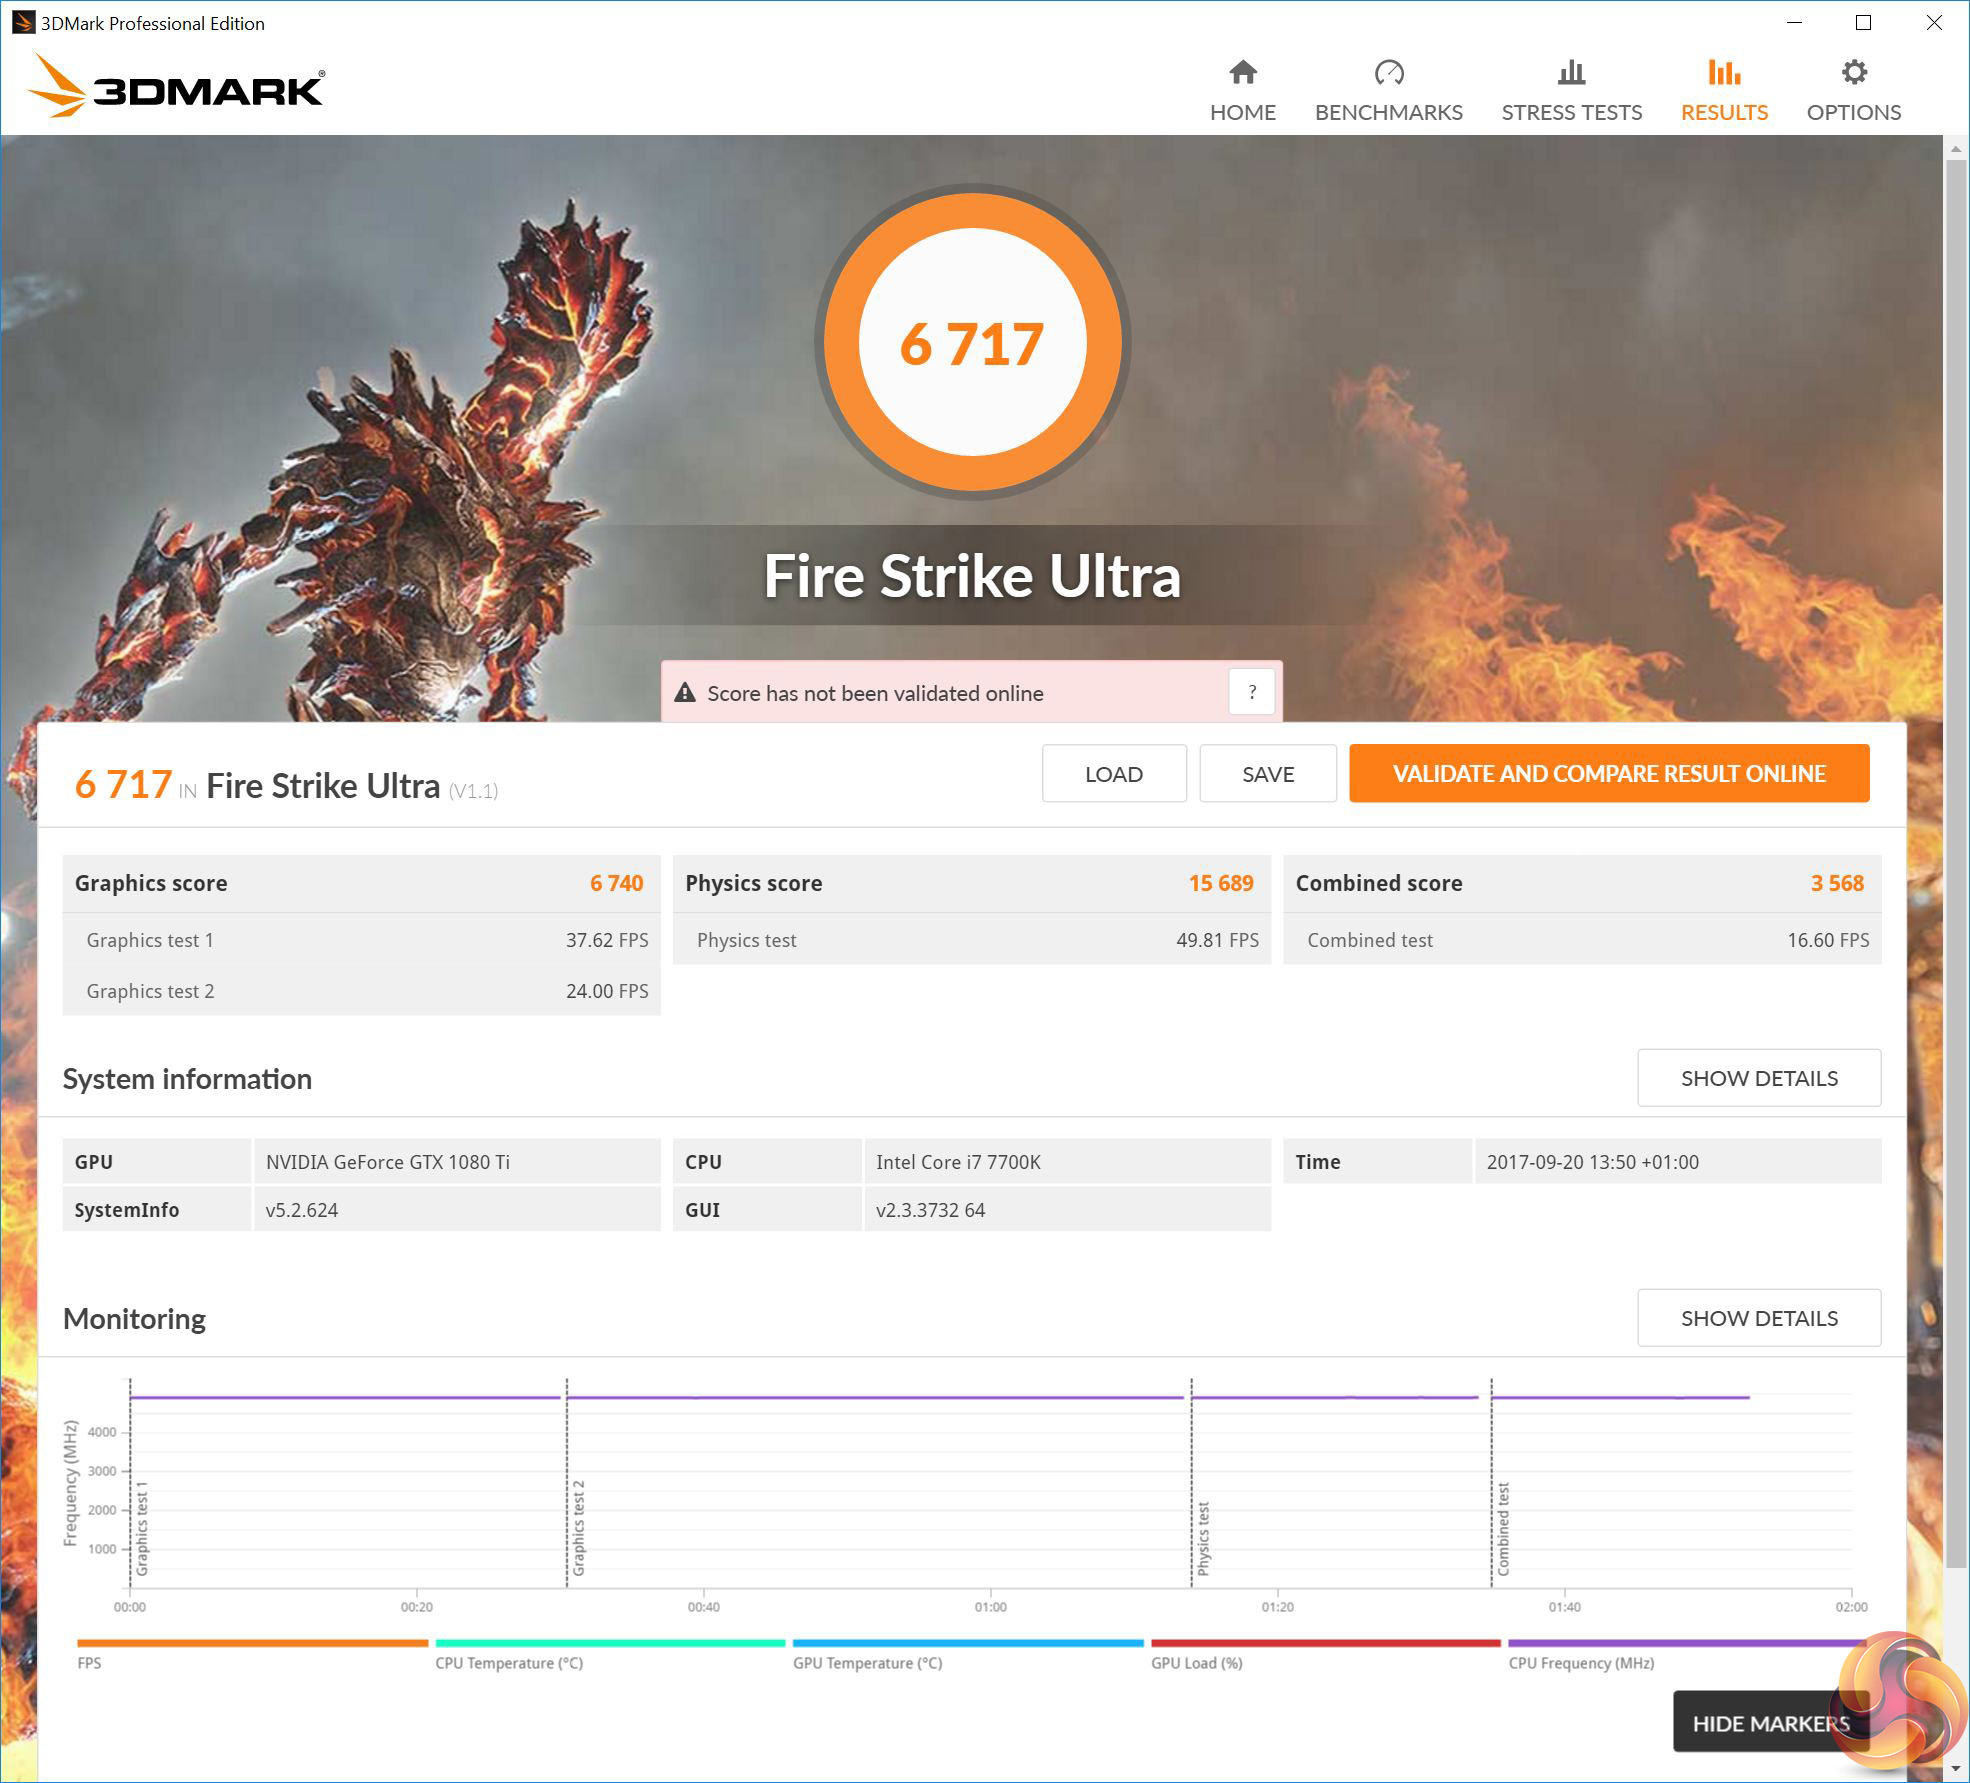Toggle the GPU Load legend series
The height and width of the screenshot is (1783, 1970).
(x=1196, y=1663)
